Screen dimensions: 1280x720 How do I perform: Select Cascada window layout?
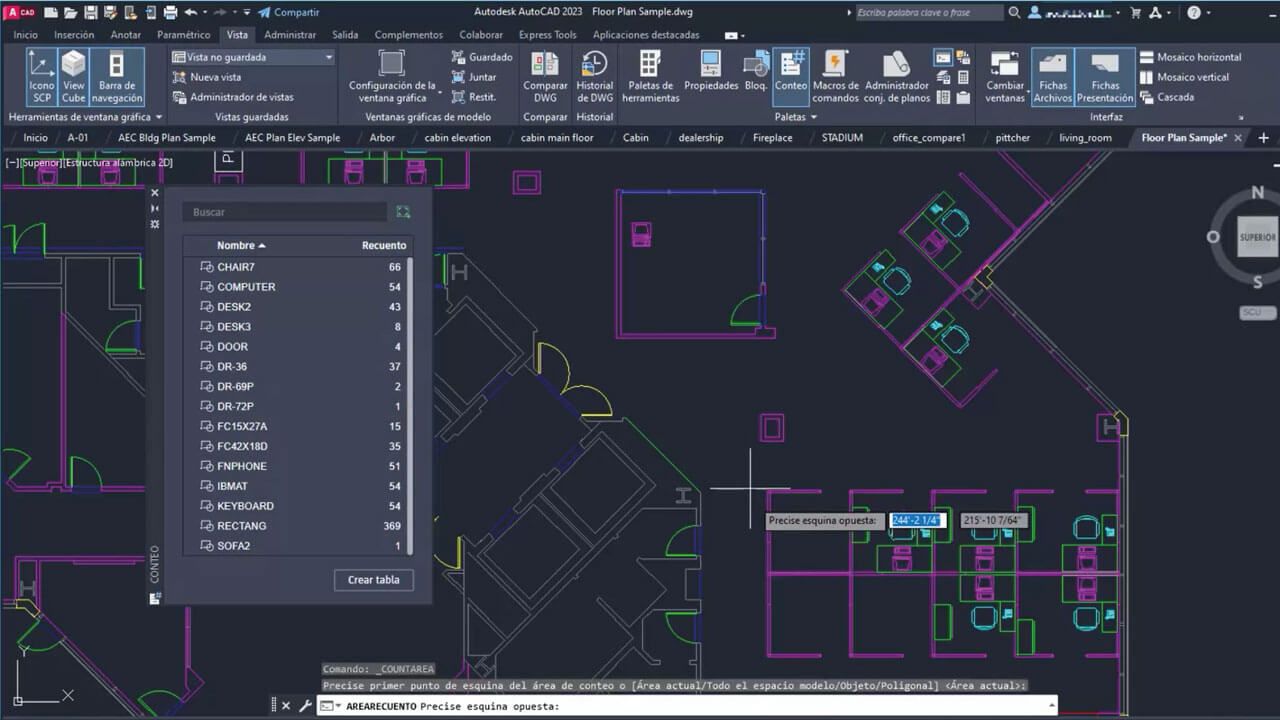1167,97
